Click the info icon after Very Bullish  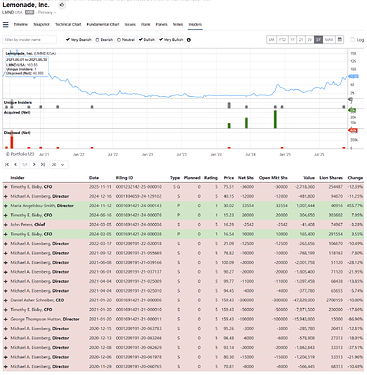coord(189,40)
